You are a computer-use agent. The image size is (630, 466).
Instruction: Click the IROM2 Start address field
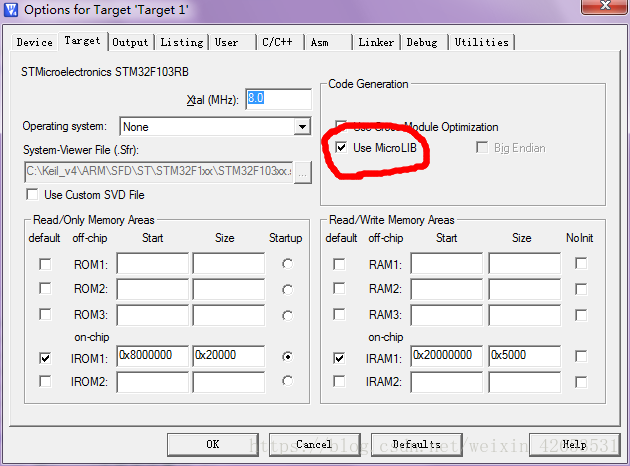tap(153, 382)
